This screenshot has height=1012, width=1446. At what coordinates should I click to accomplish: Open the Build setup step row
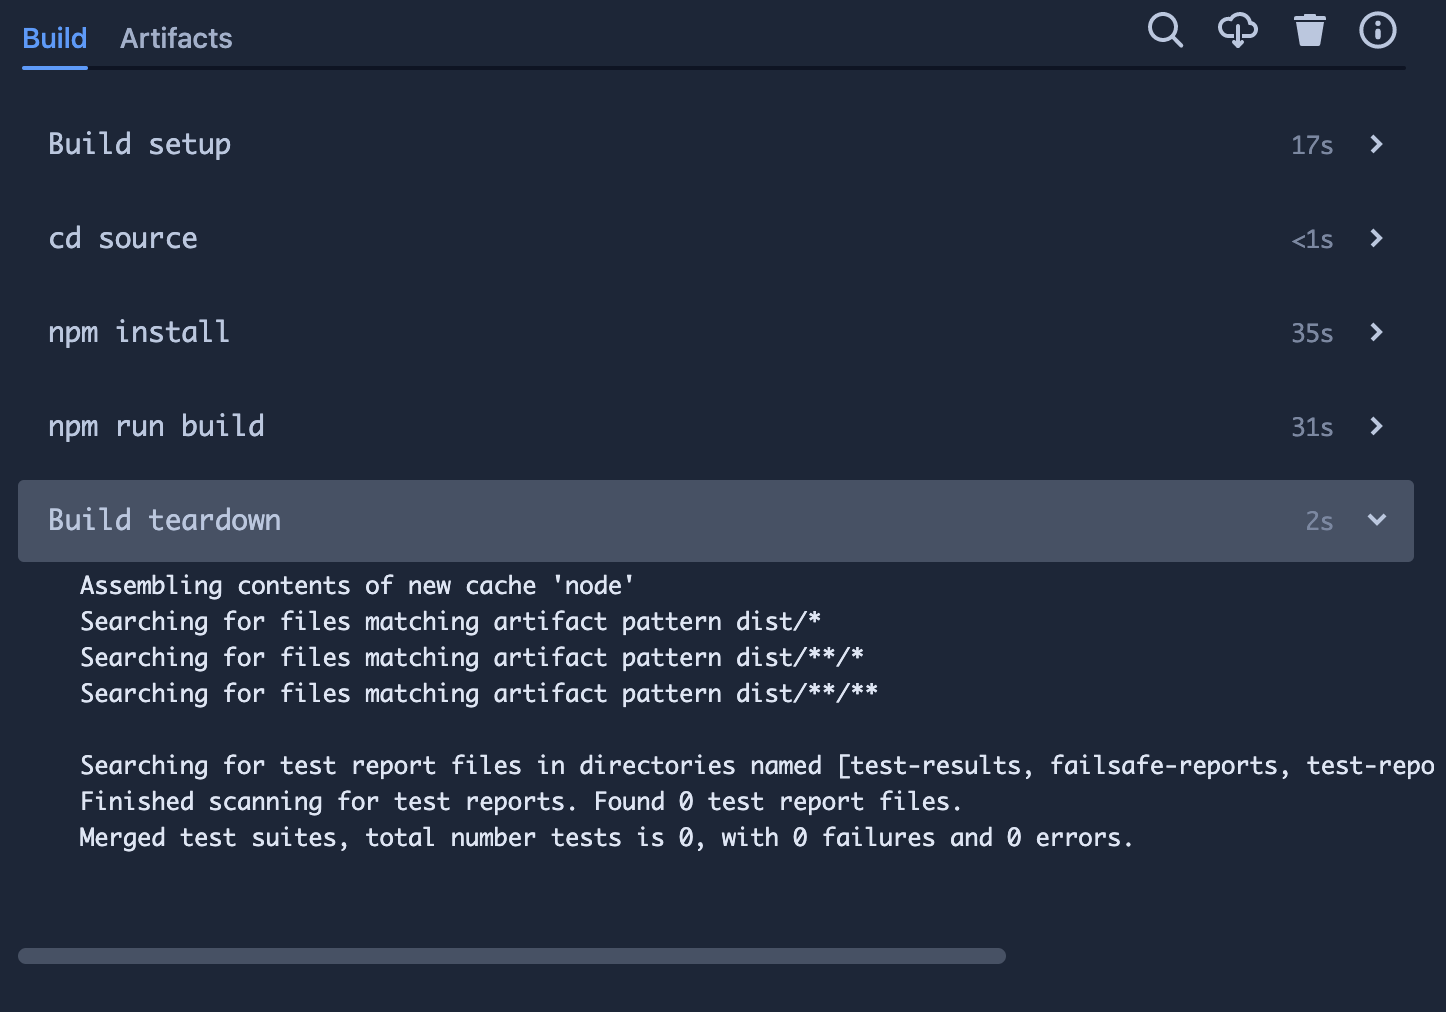tap(716, 144)
